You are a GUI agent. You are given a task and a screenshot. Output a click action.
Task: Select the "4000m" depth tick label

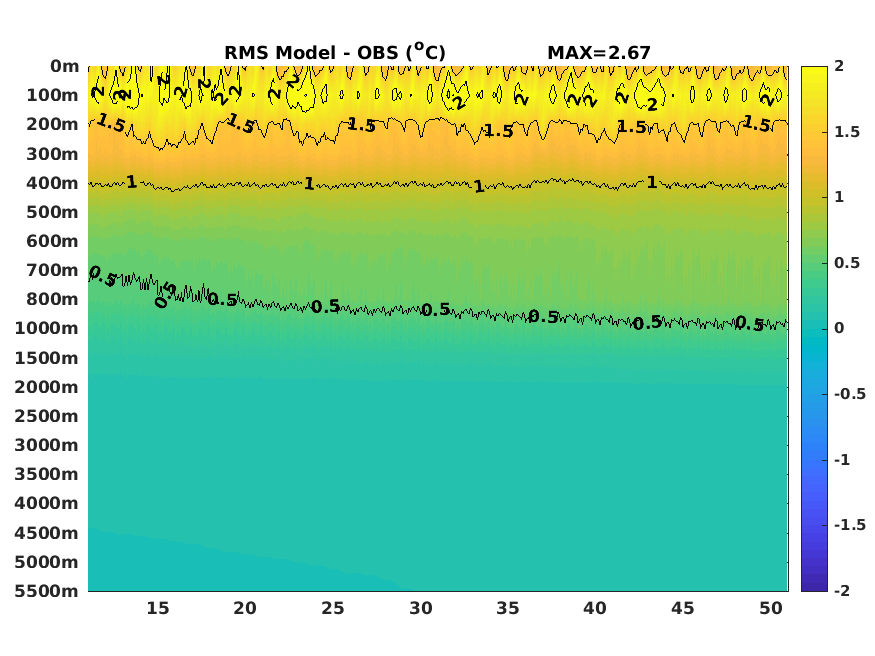[47, 503]
